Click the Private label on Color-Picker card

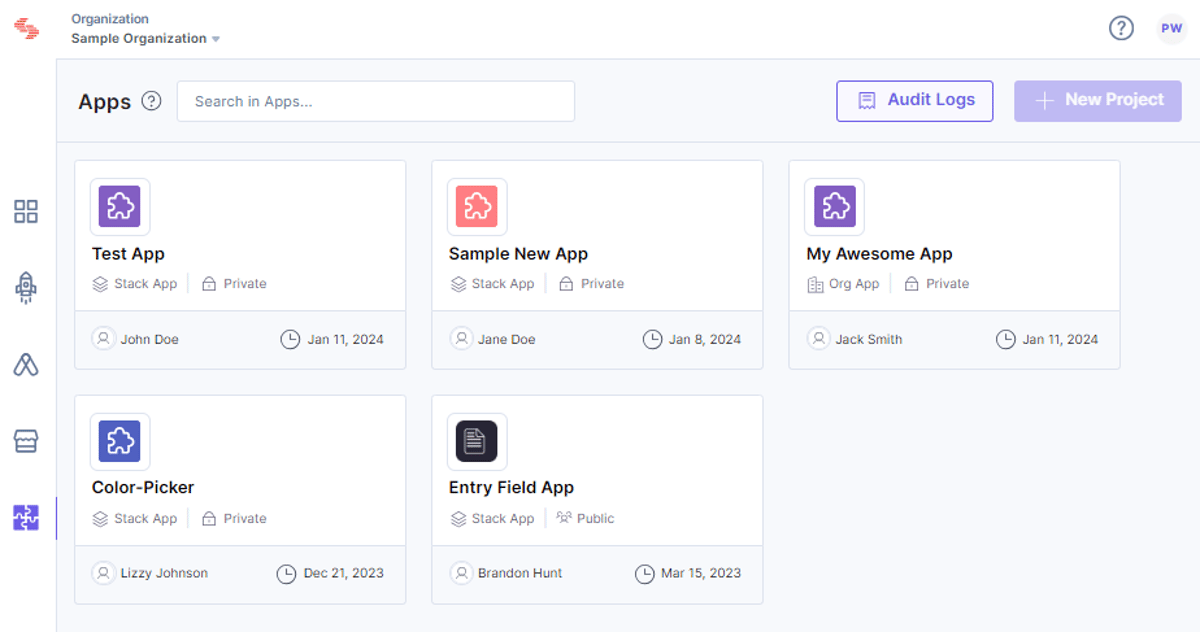(x=245, y=518)
